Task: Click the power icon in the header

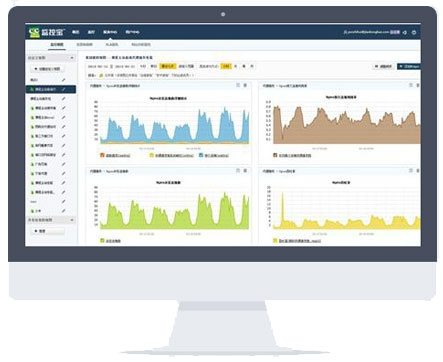Action: click(x=414, y=32)
